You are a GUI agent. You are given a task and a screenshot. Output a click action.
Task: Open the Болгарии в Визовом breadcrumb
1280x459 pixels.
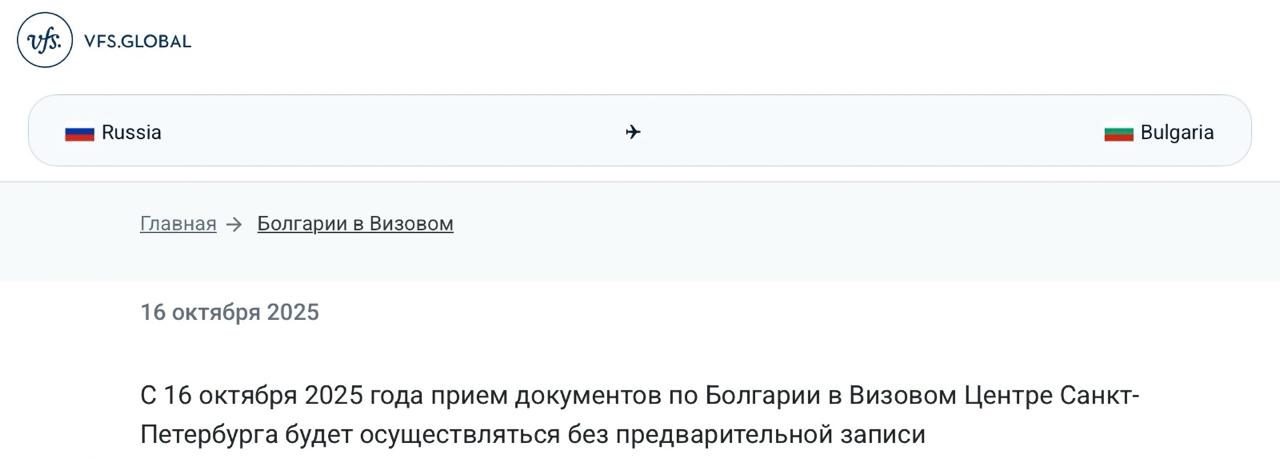(x=355, y=224)
